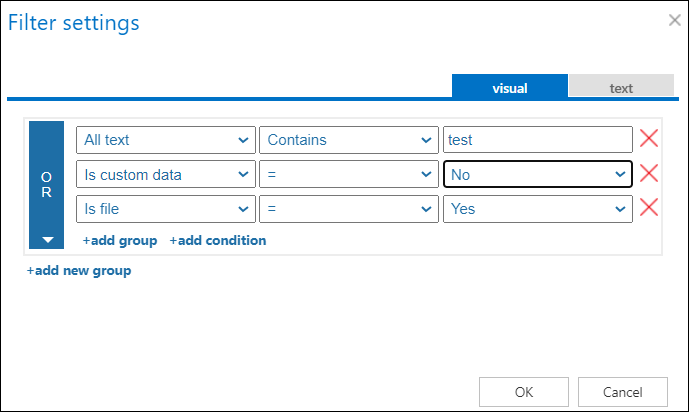Click the +add condition link
The width and height of the screenshot is (689, 414).
tap(217, 240)
